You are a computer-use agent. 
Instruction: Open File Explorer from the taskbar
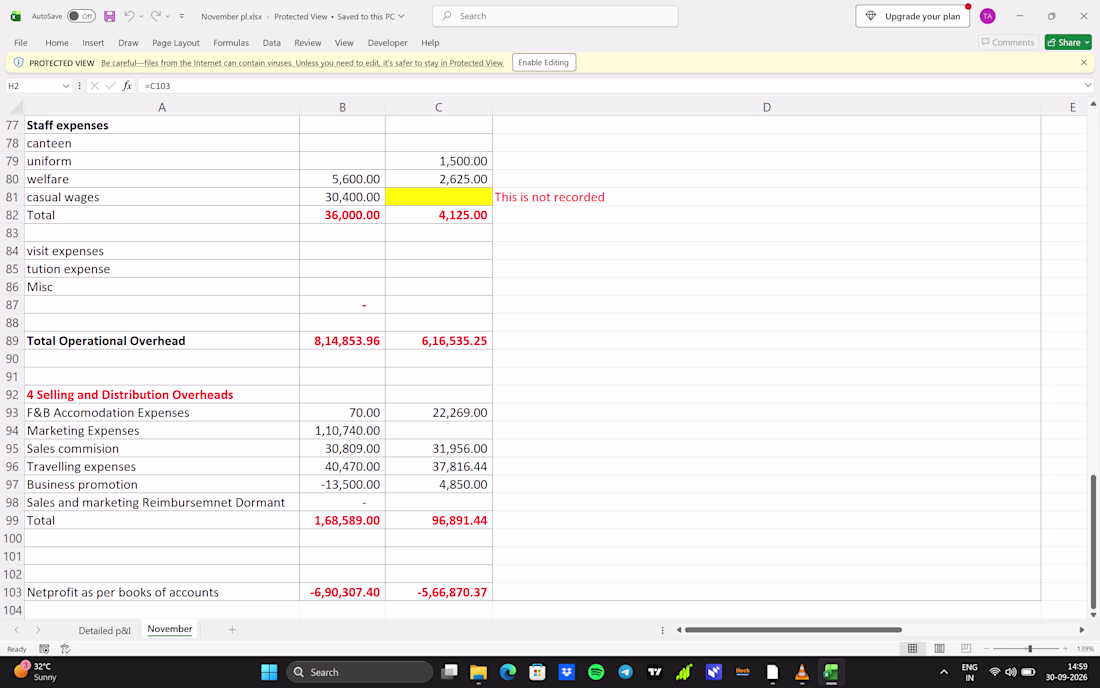point(478,672)
